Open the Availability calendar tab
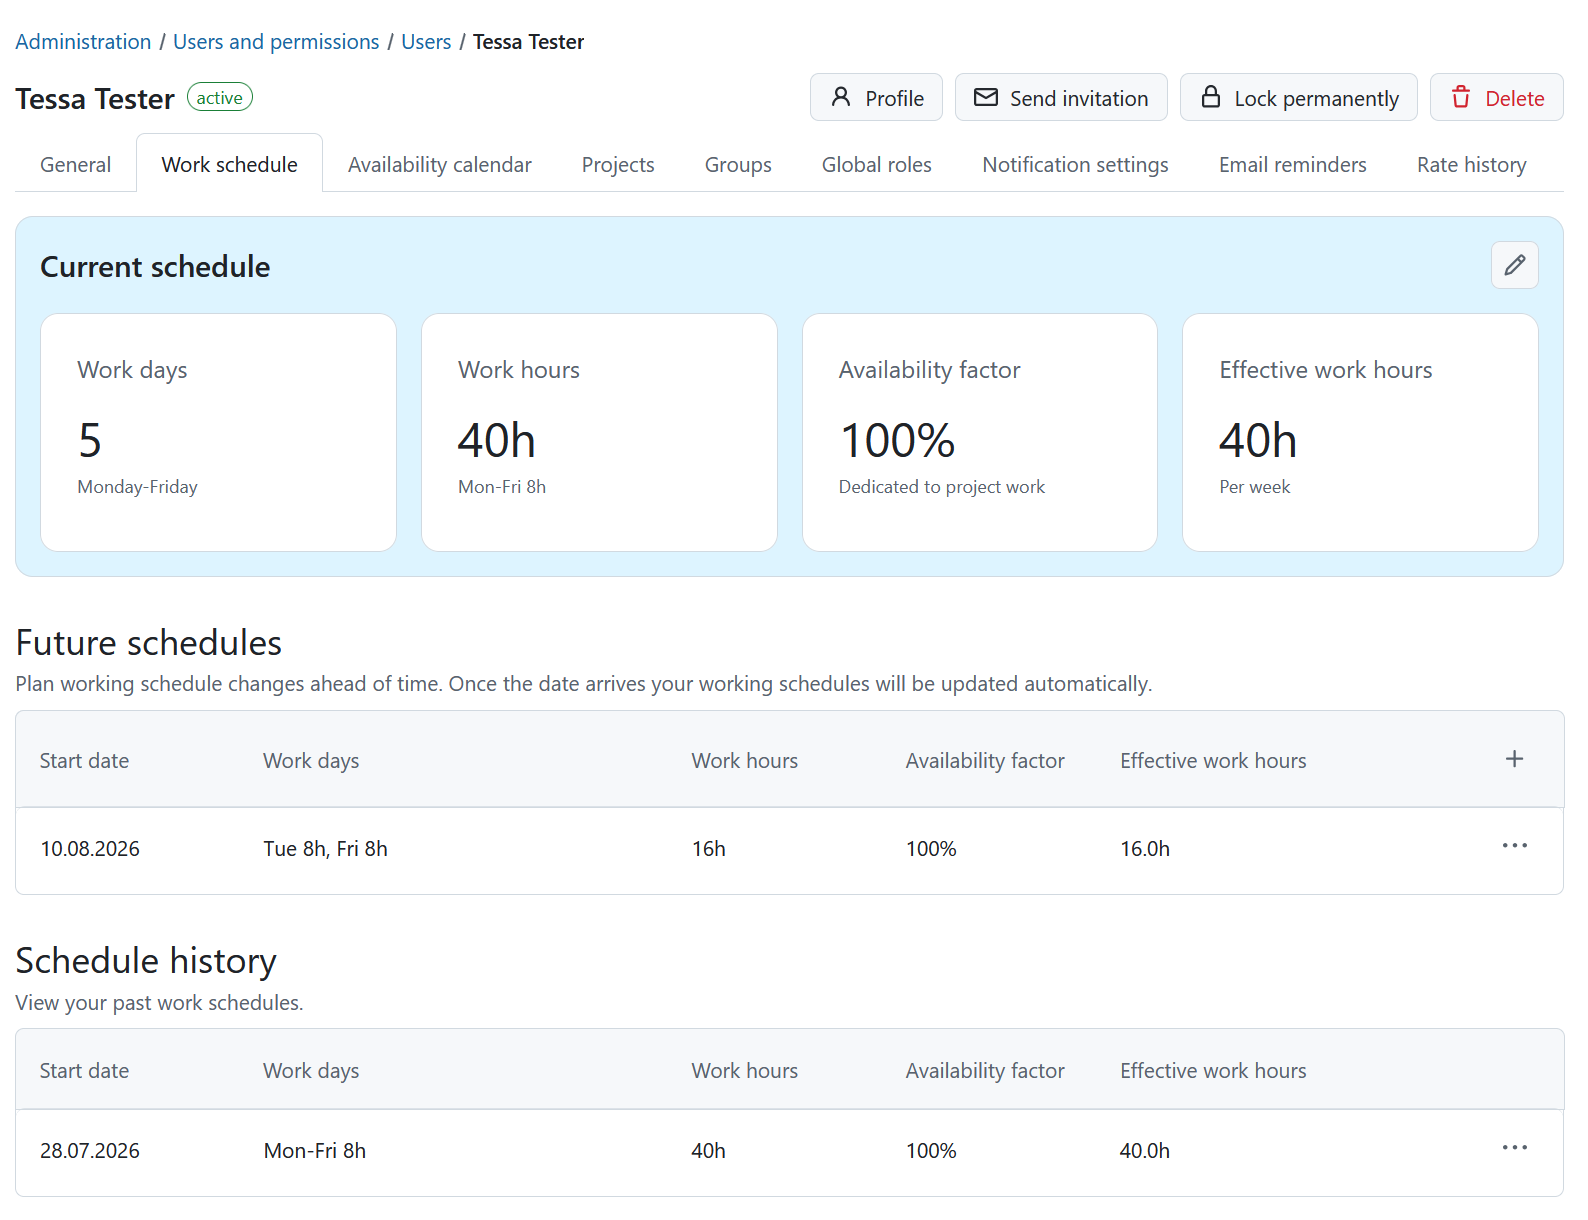Viewport: 1588px width, 1220px height. click(x=439, y=165)
